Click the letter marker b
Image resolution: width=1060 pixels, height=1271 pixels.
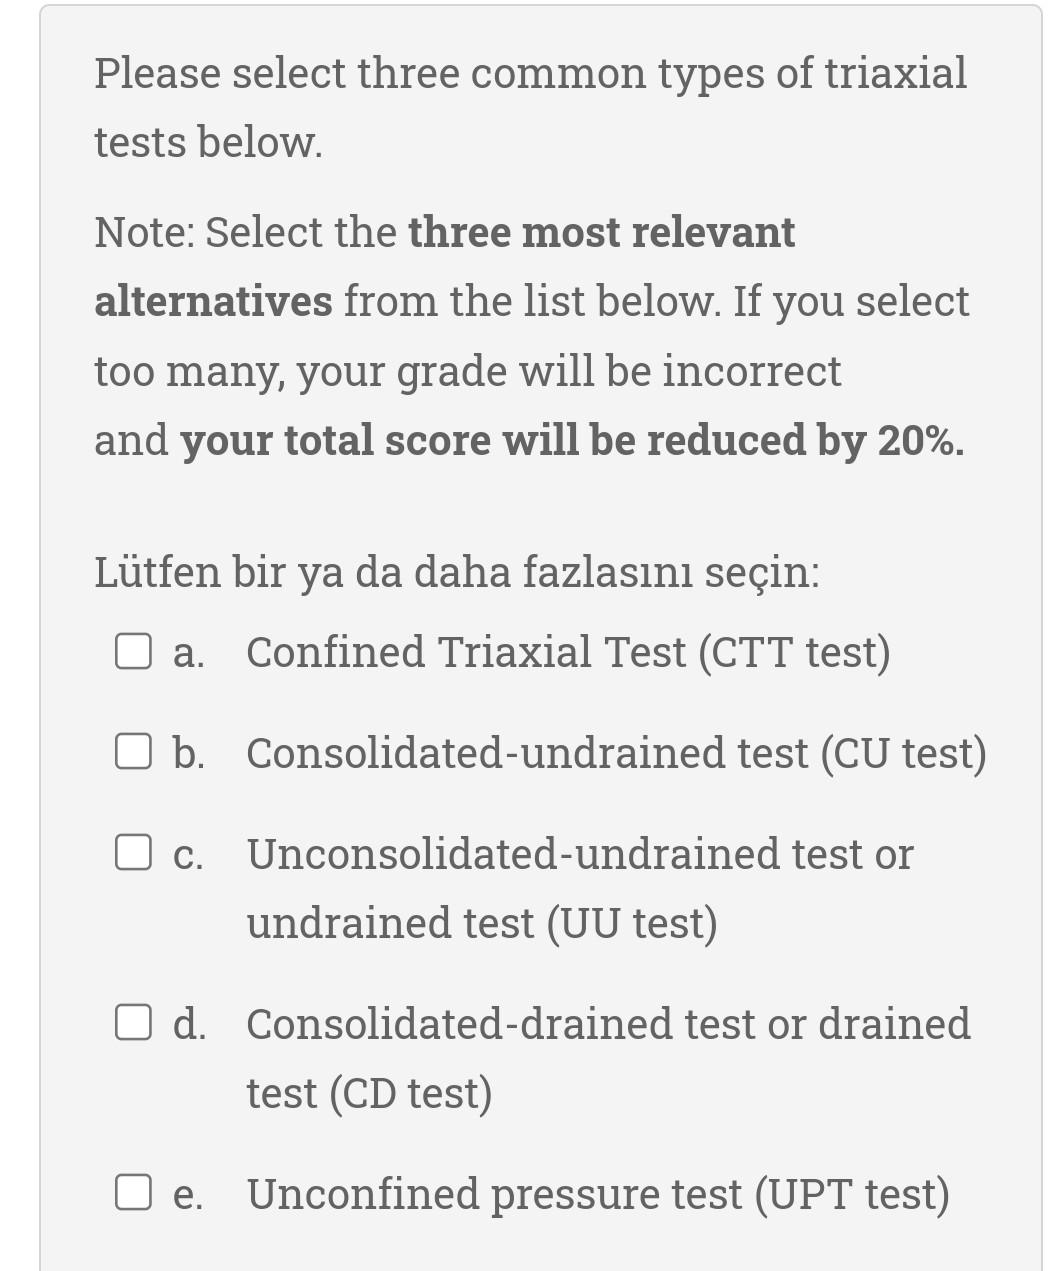coord(188,753)
